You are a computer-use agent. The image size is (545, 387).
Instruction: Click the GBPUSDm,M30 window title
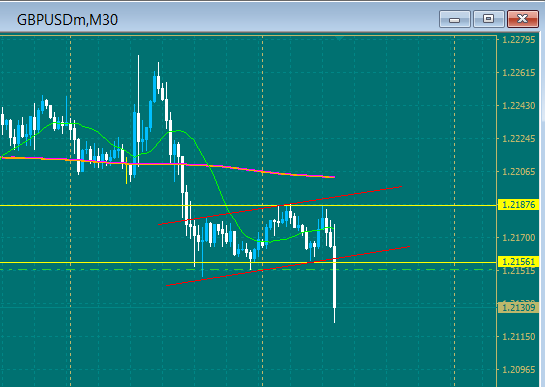pyautogui.click(x=67, y=20)
